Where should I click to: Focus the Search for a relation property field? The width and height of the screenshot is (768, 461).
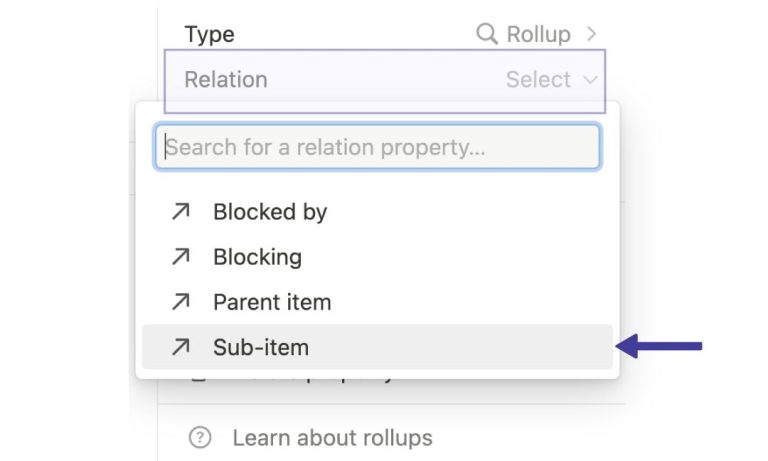[377, 147]
